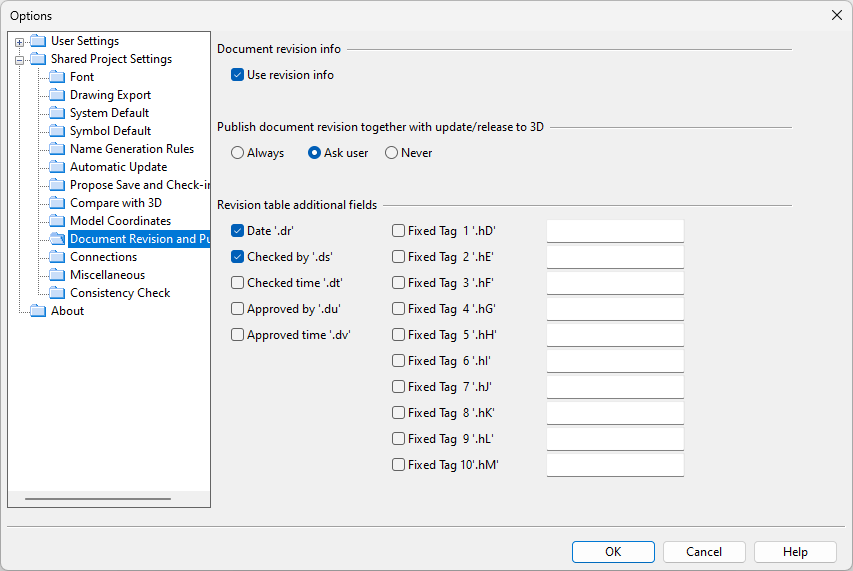Screen dimensions: 853x571
Task: Click the Connections folder icon
Action: click(57, 257)
